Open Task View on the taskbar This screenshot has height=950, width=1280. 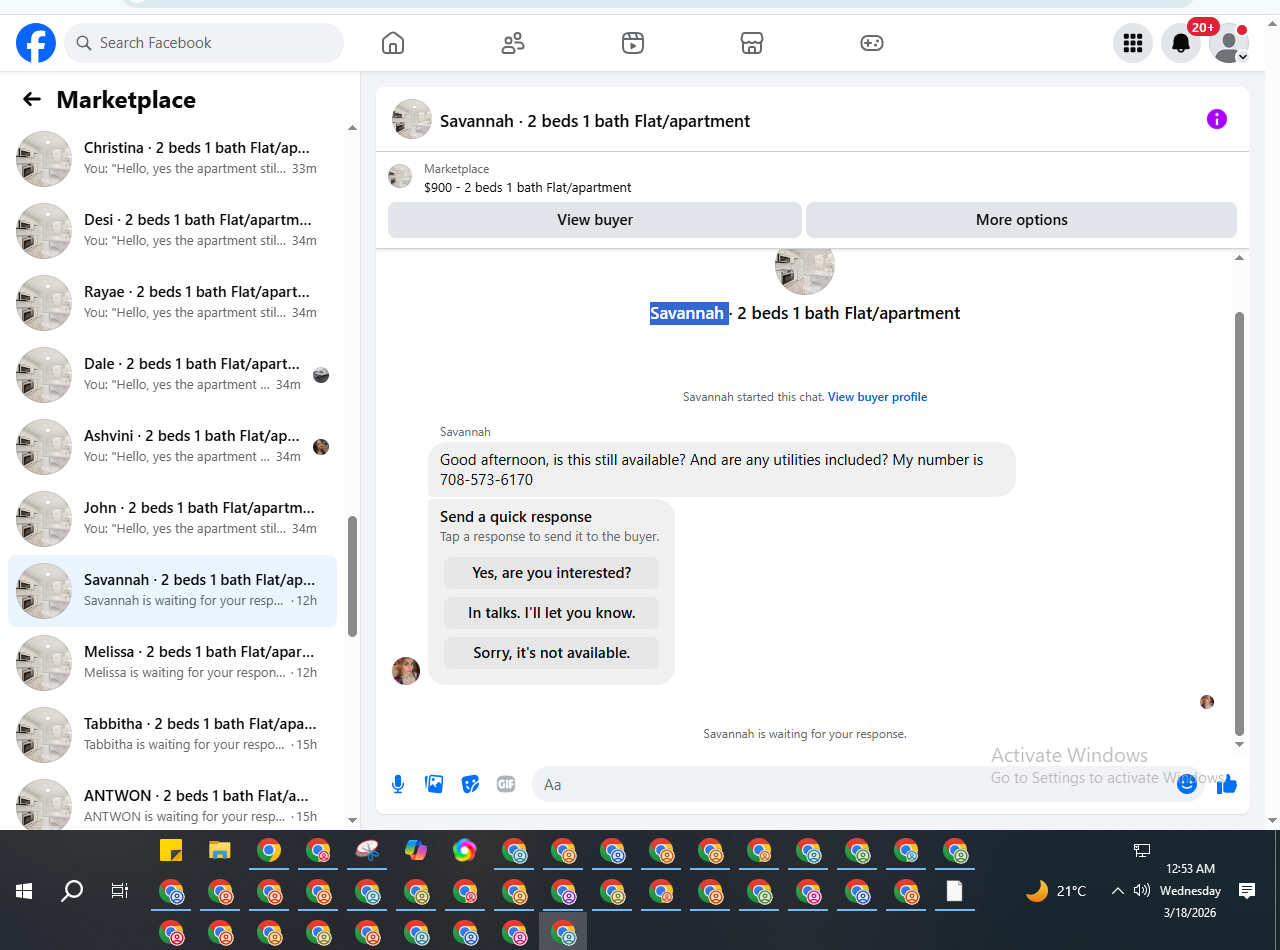tap(120, 890)
